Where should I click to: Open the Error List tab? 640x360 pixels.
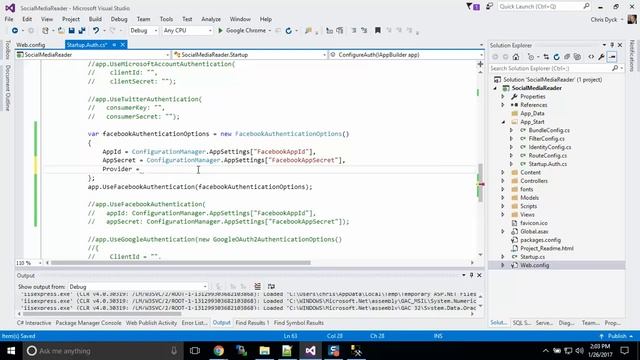pyautogui.click(x=194, y=323)
